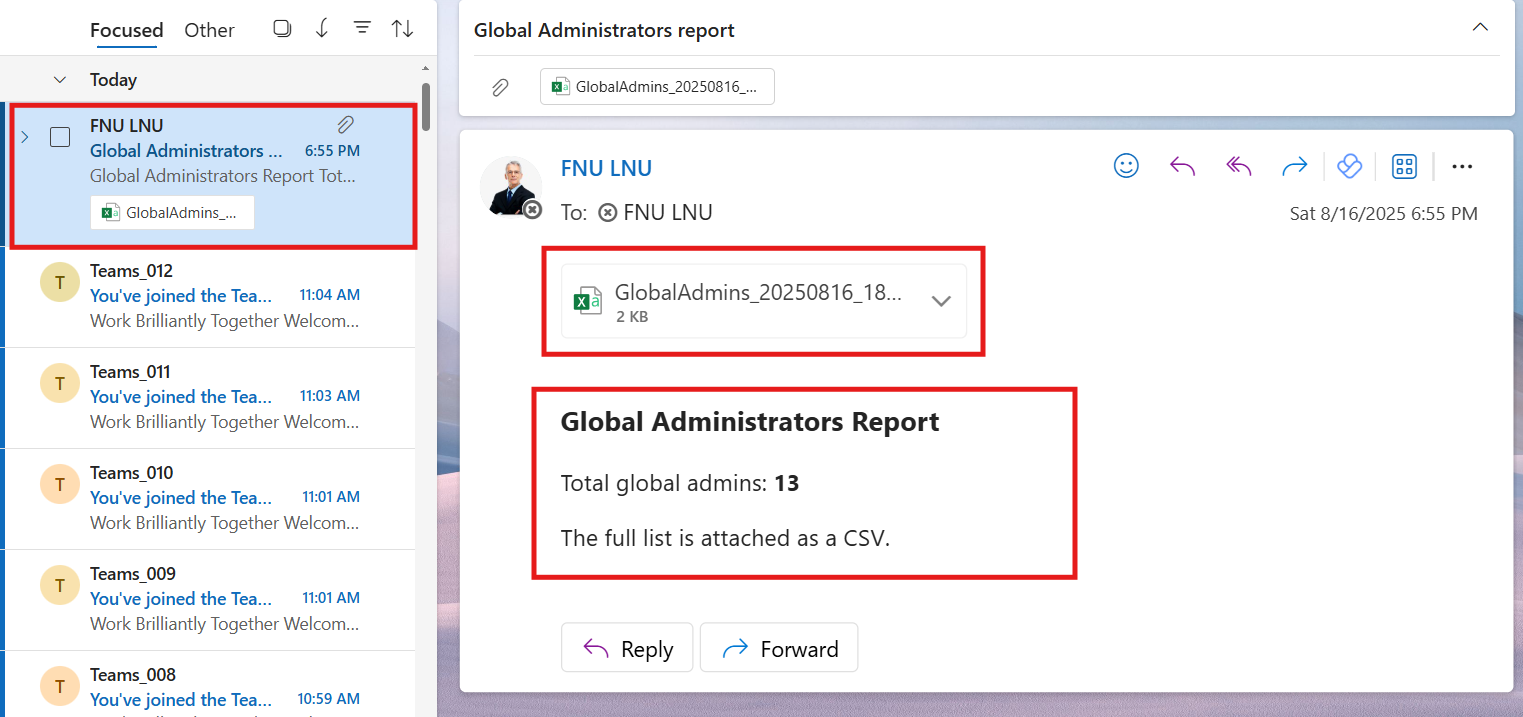Click the Reply arrow icon in message toolbar

coord(1183,166)
